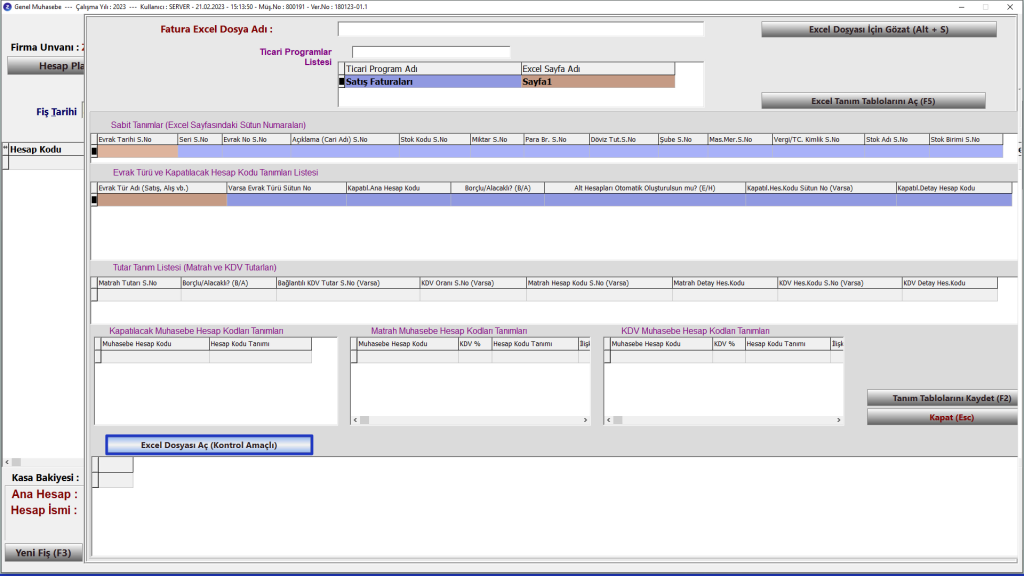
Task: Open Excel Tanım Tablolarını Aç (F5)
Action: tap(873, 101)
